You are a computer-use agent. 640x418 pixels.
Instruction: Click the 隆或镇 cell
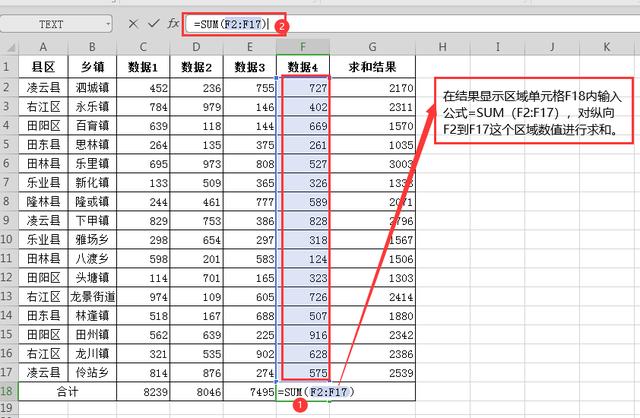pyautogui.click(x=92, y=202)
